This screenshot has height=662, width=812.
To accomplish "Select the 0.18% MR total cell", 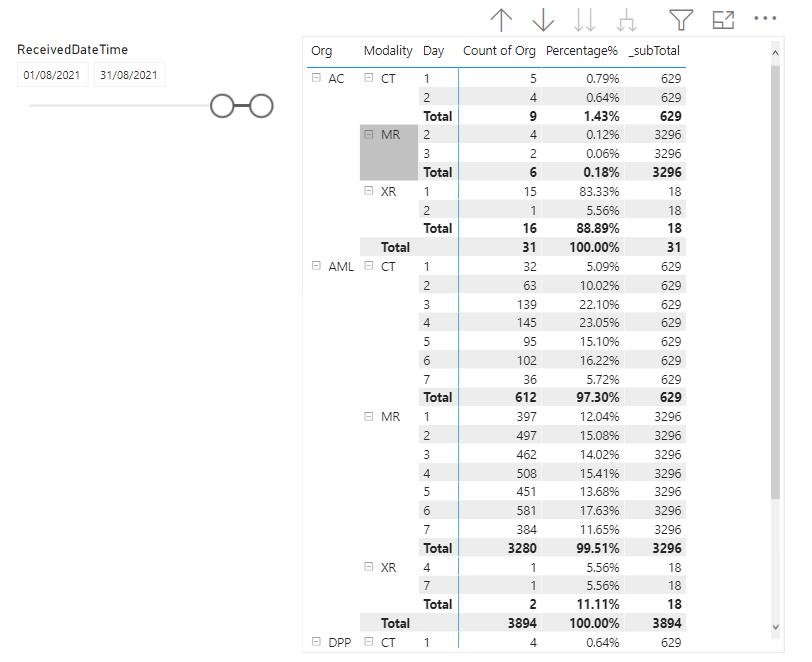I will 583,172.
